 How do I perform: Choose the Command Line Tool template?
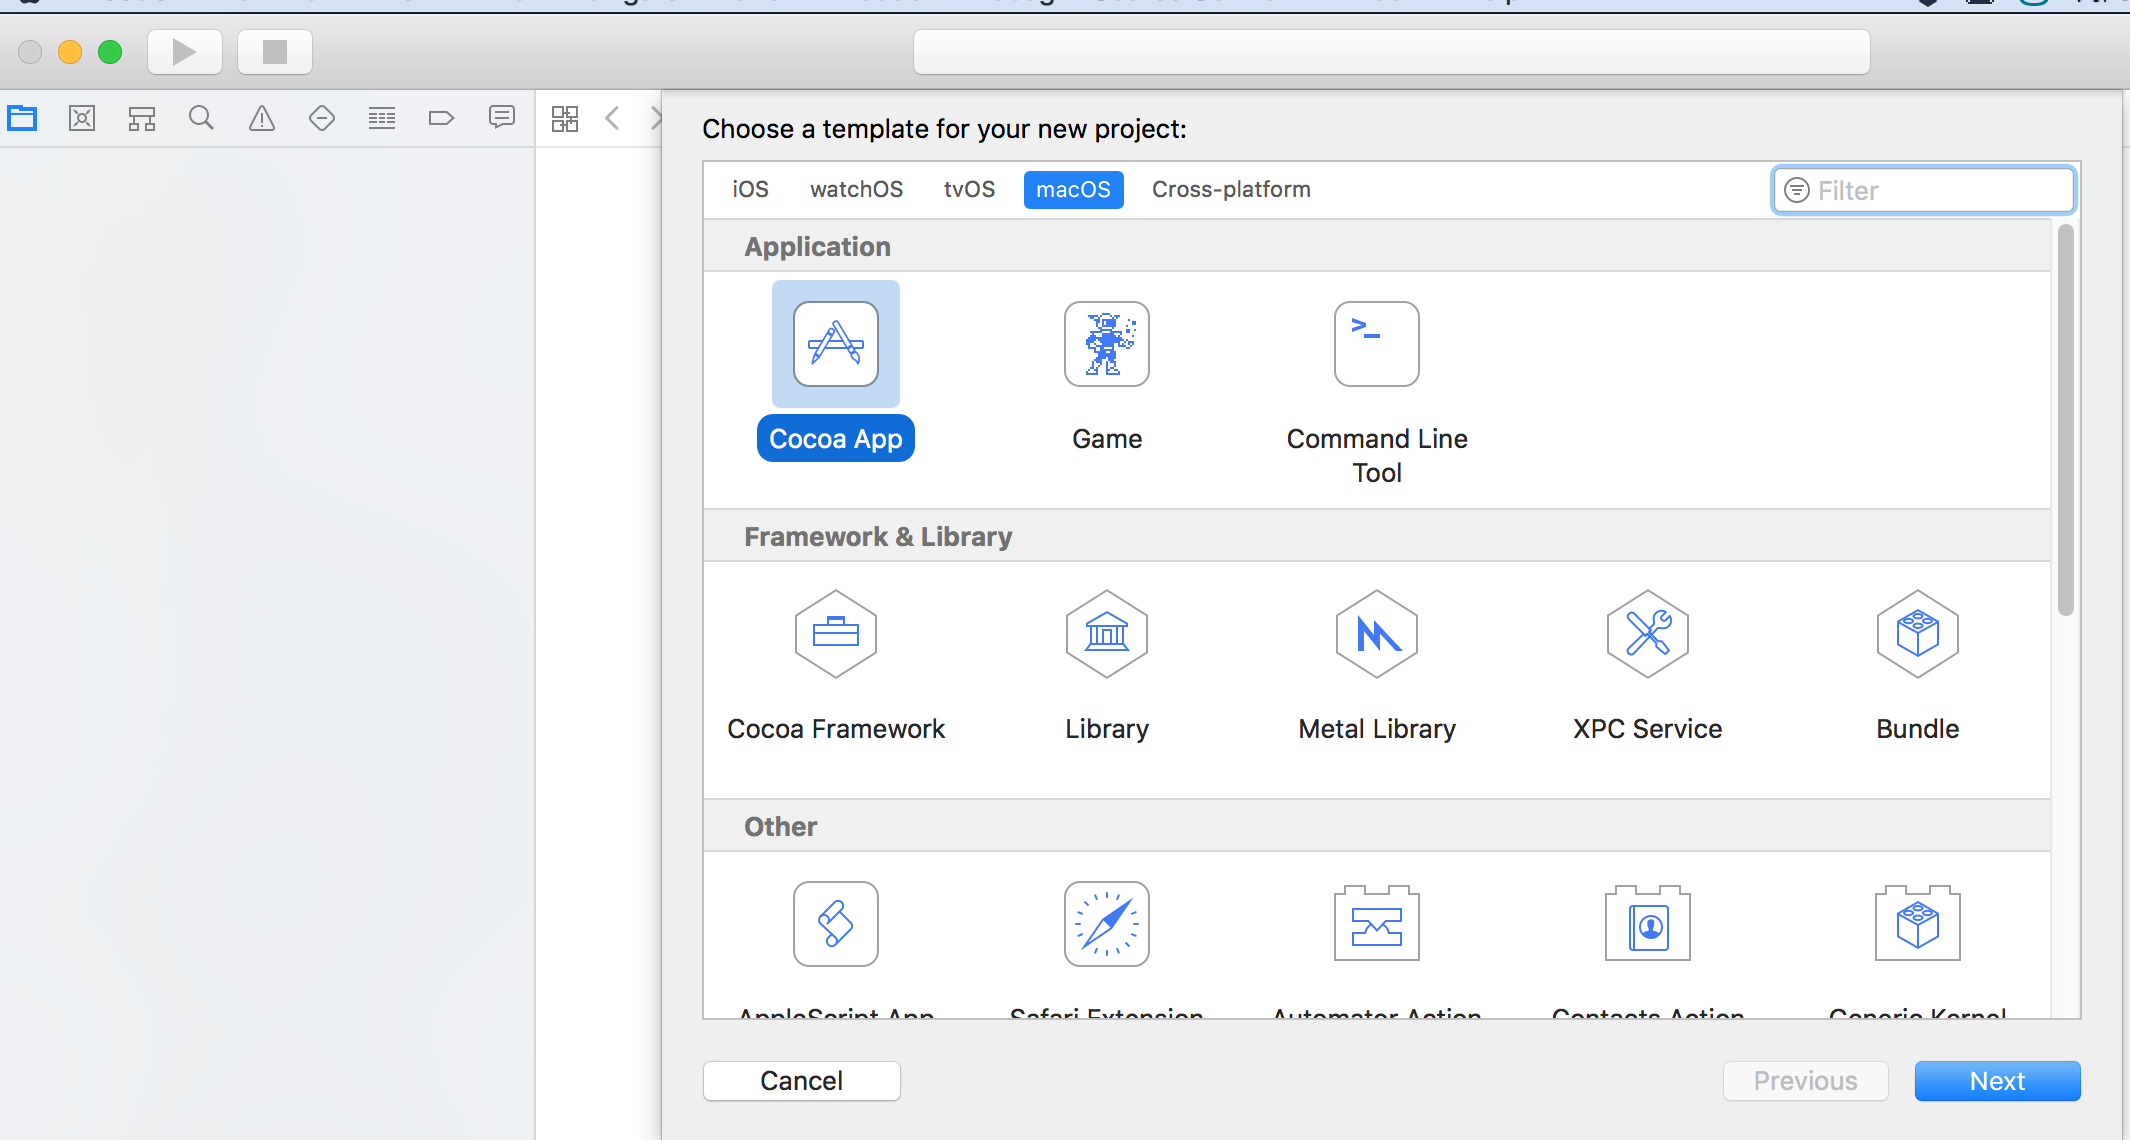click(1376, 344)
